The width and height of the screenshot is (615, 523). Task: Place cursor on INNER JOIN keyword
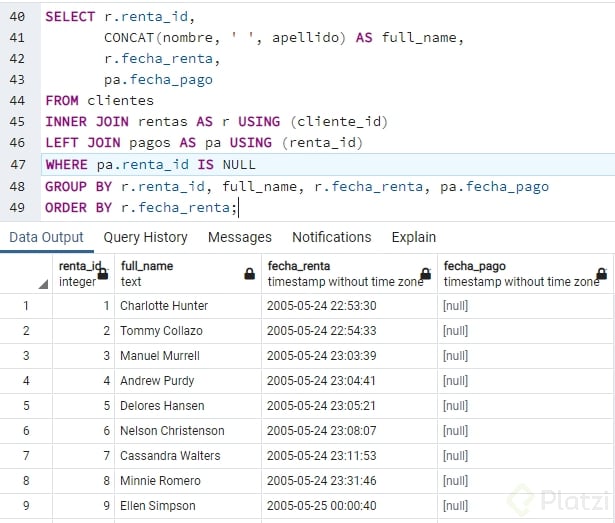tap(87, 122)
